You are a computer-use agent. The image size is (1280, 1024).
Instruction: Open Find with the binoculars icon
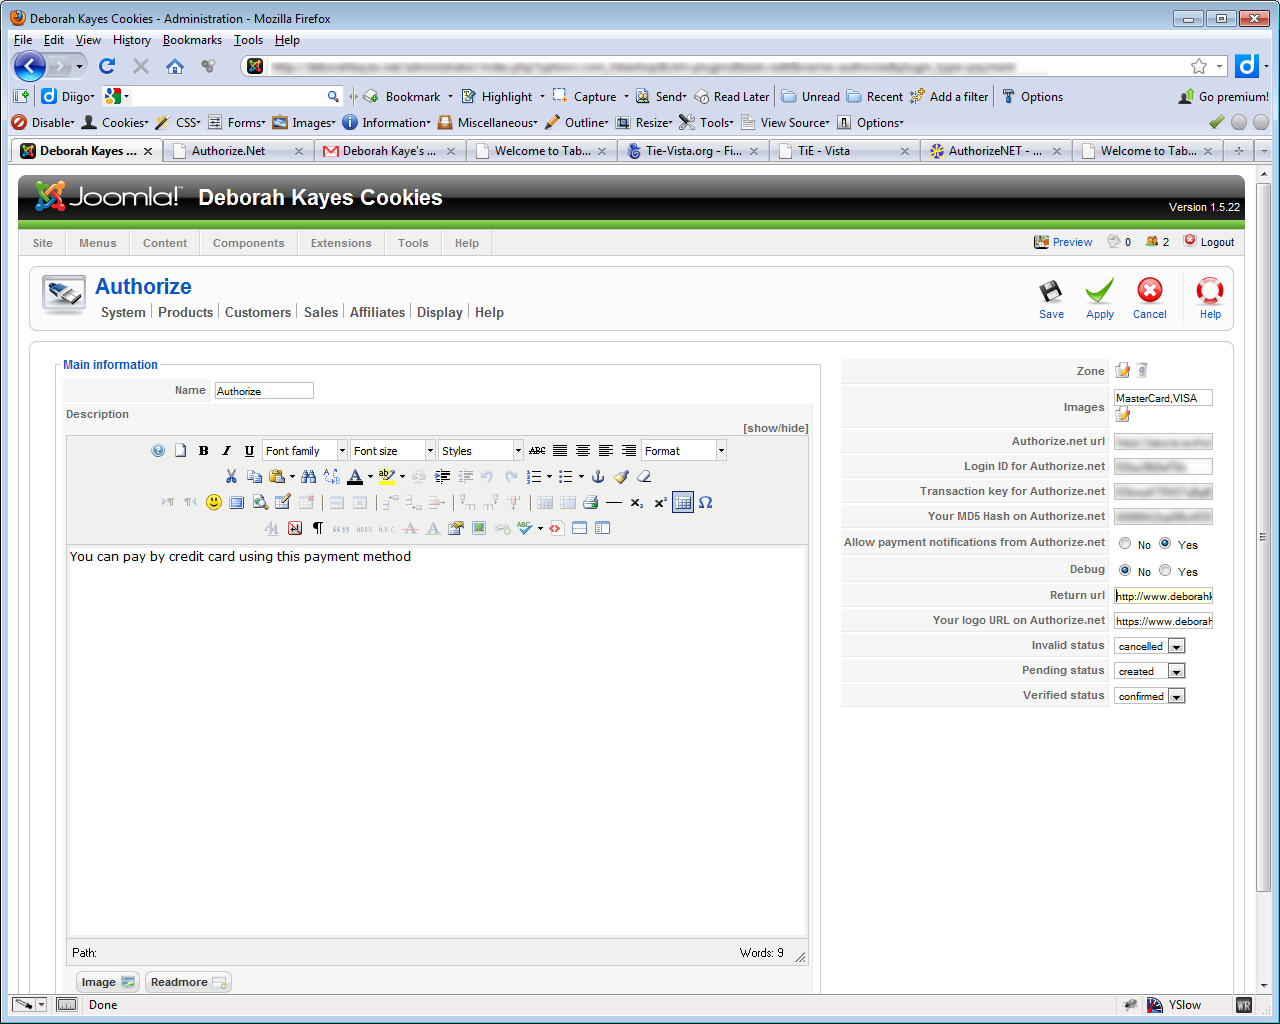pos(308,477)
